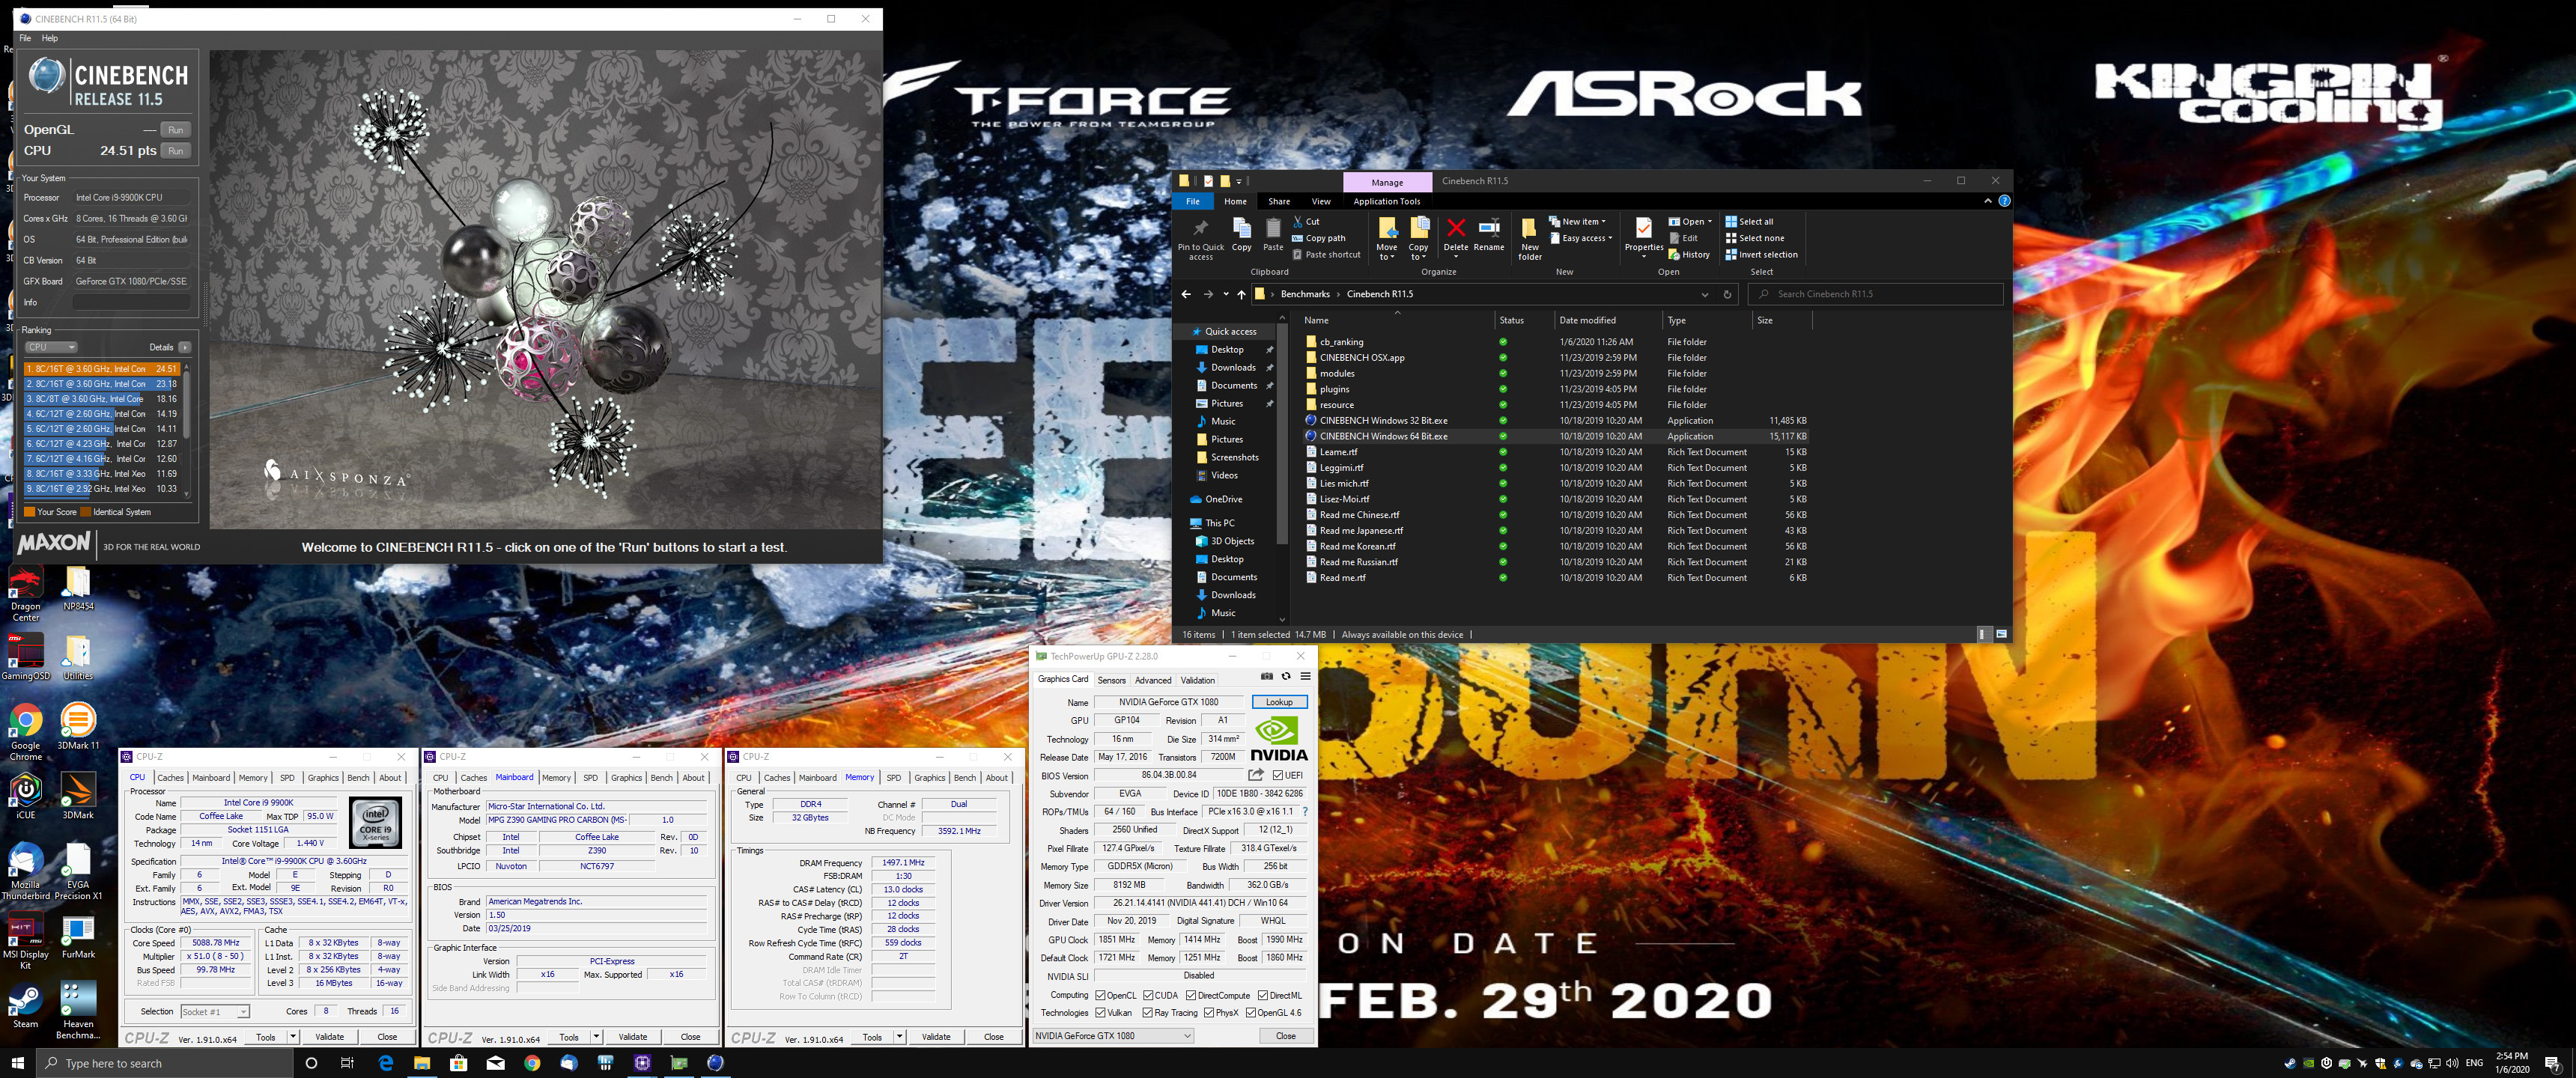Click Explorer up-one-level arrow
This screenshot has width=2576, height=1078.
tap(1241, 294)
